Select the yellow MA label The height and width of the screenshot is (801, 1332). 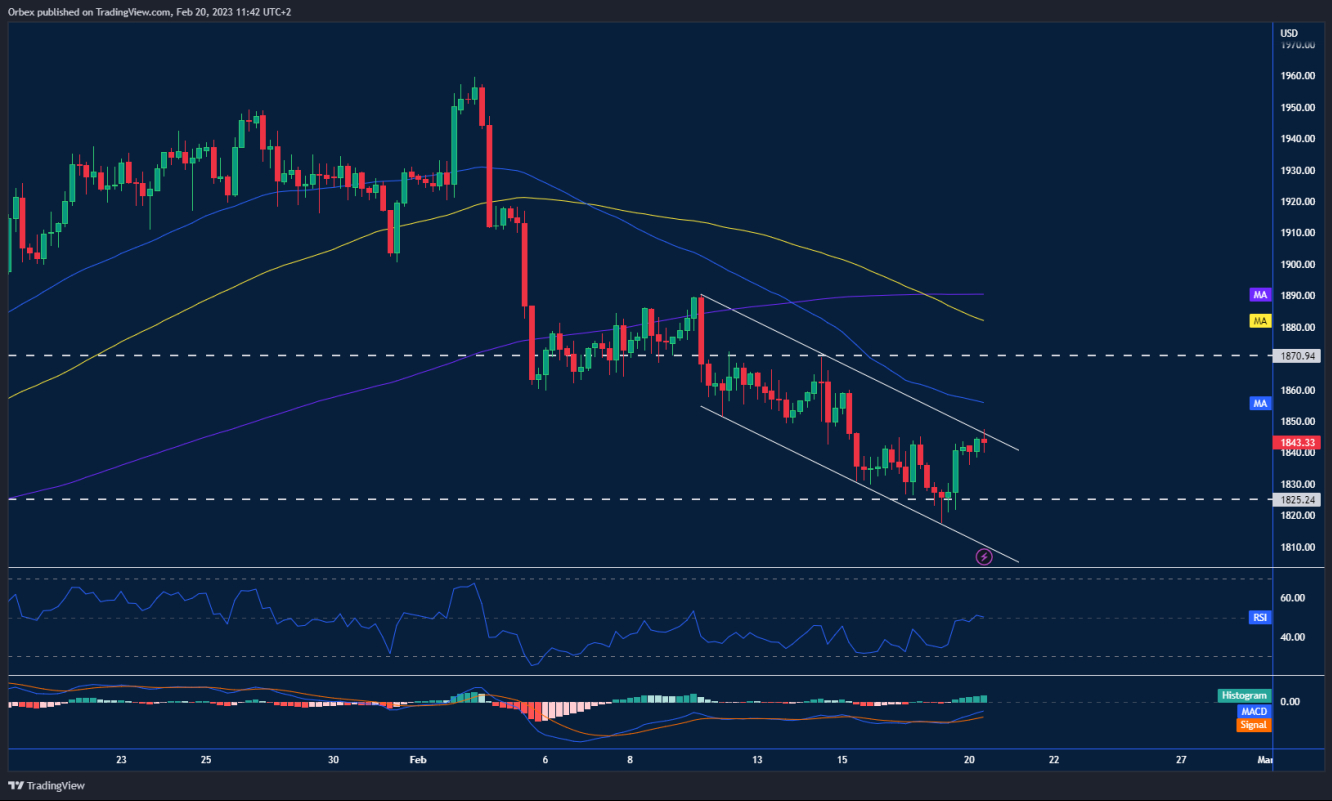[x=1260, y=321]
